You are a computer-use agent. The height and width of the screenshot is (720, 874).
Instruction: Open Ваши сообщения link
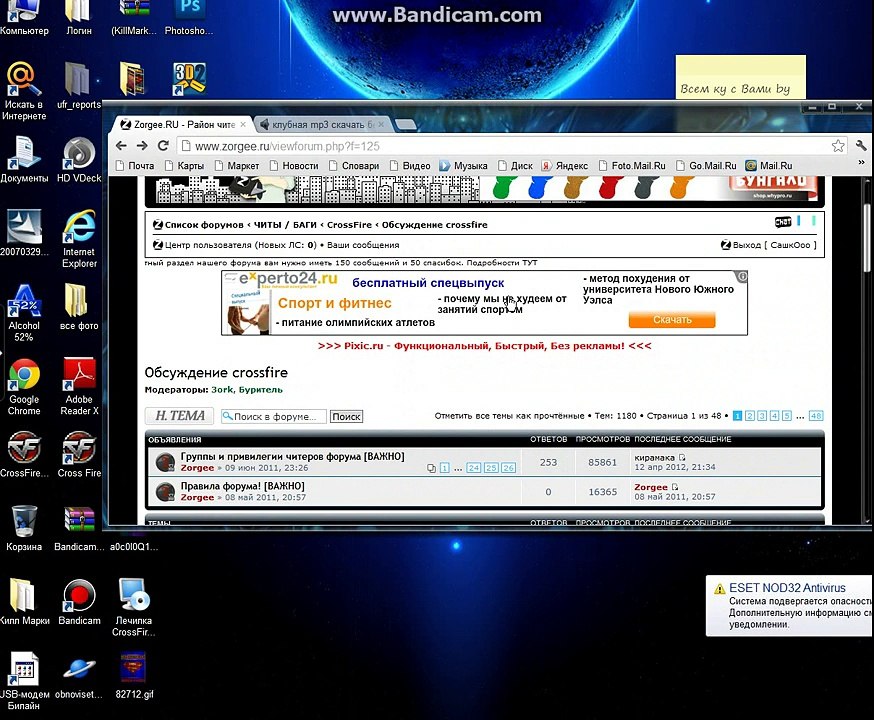coord(363,245)
